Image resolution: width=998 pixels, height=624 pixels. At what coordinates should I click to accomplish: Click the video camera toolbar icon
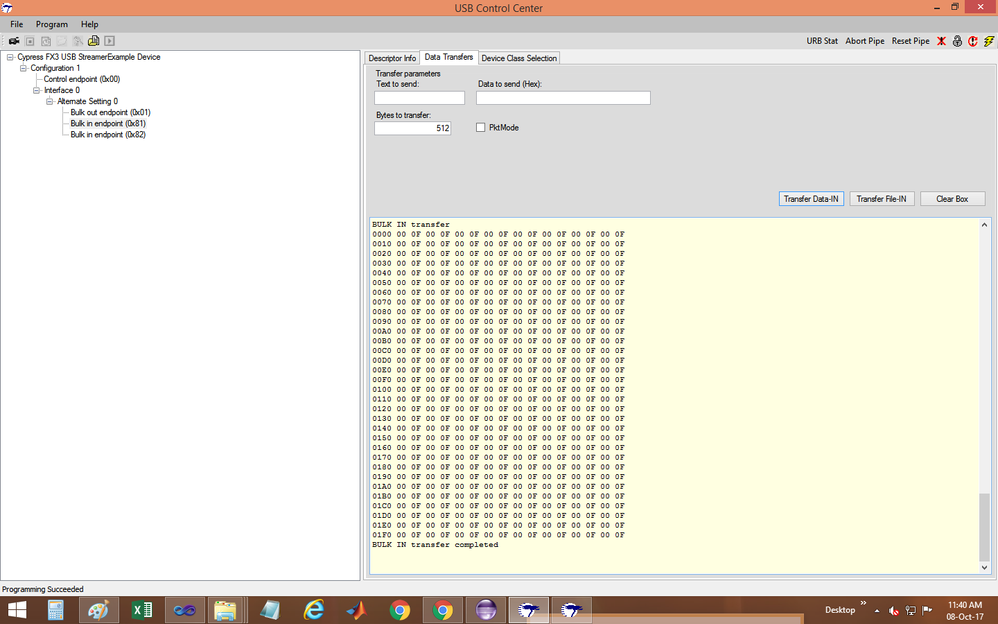14,41
